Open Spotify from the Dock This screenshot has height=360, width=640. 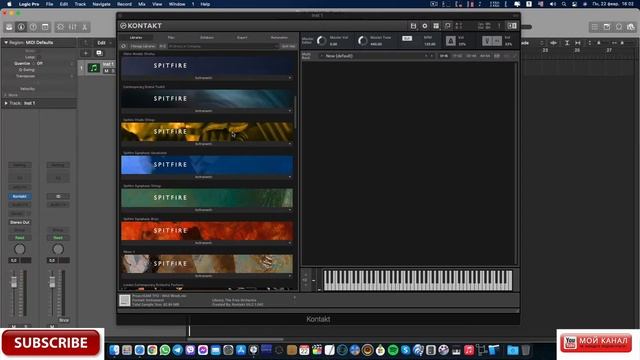coord(393,350)
